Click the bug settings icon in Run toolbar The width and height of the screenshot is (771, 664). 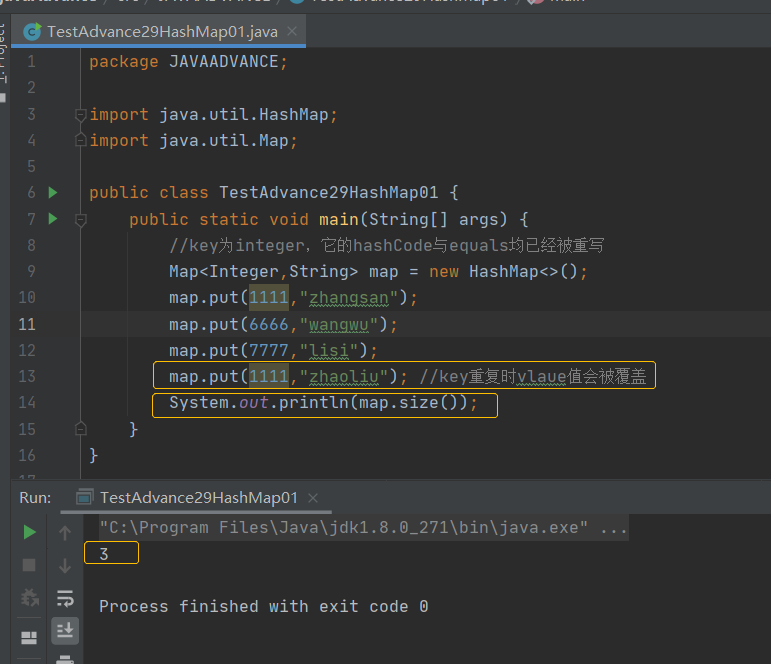[30, 598]
